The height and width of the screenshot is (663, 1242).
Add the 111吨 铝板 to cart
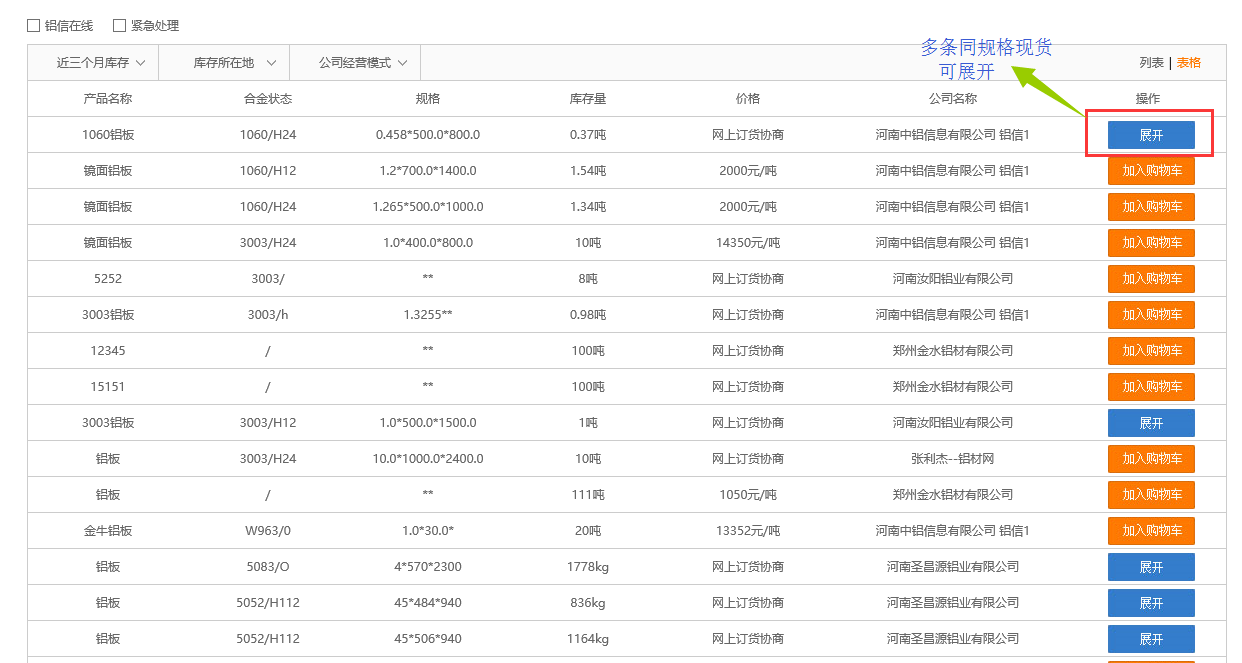click(1151, 495)
